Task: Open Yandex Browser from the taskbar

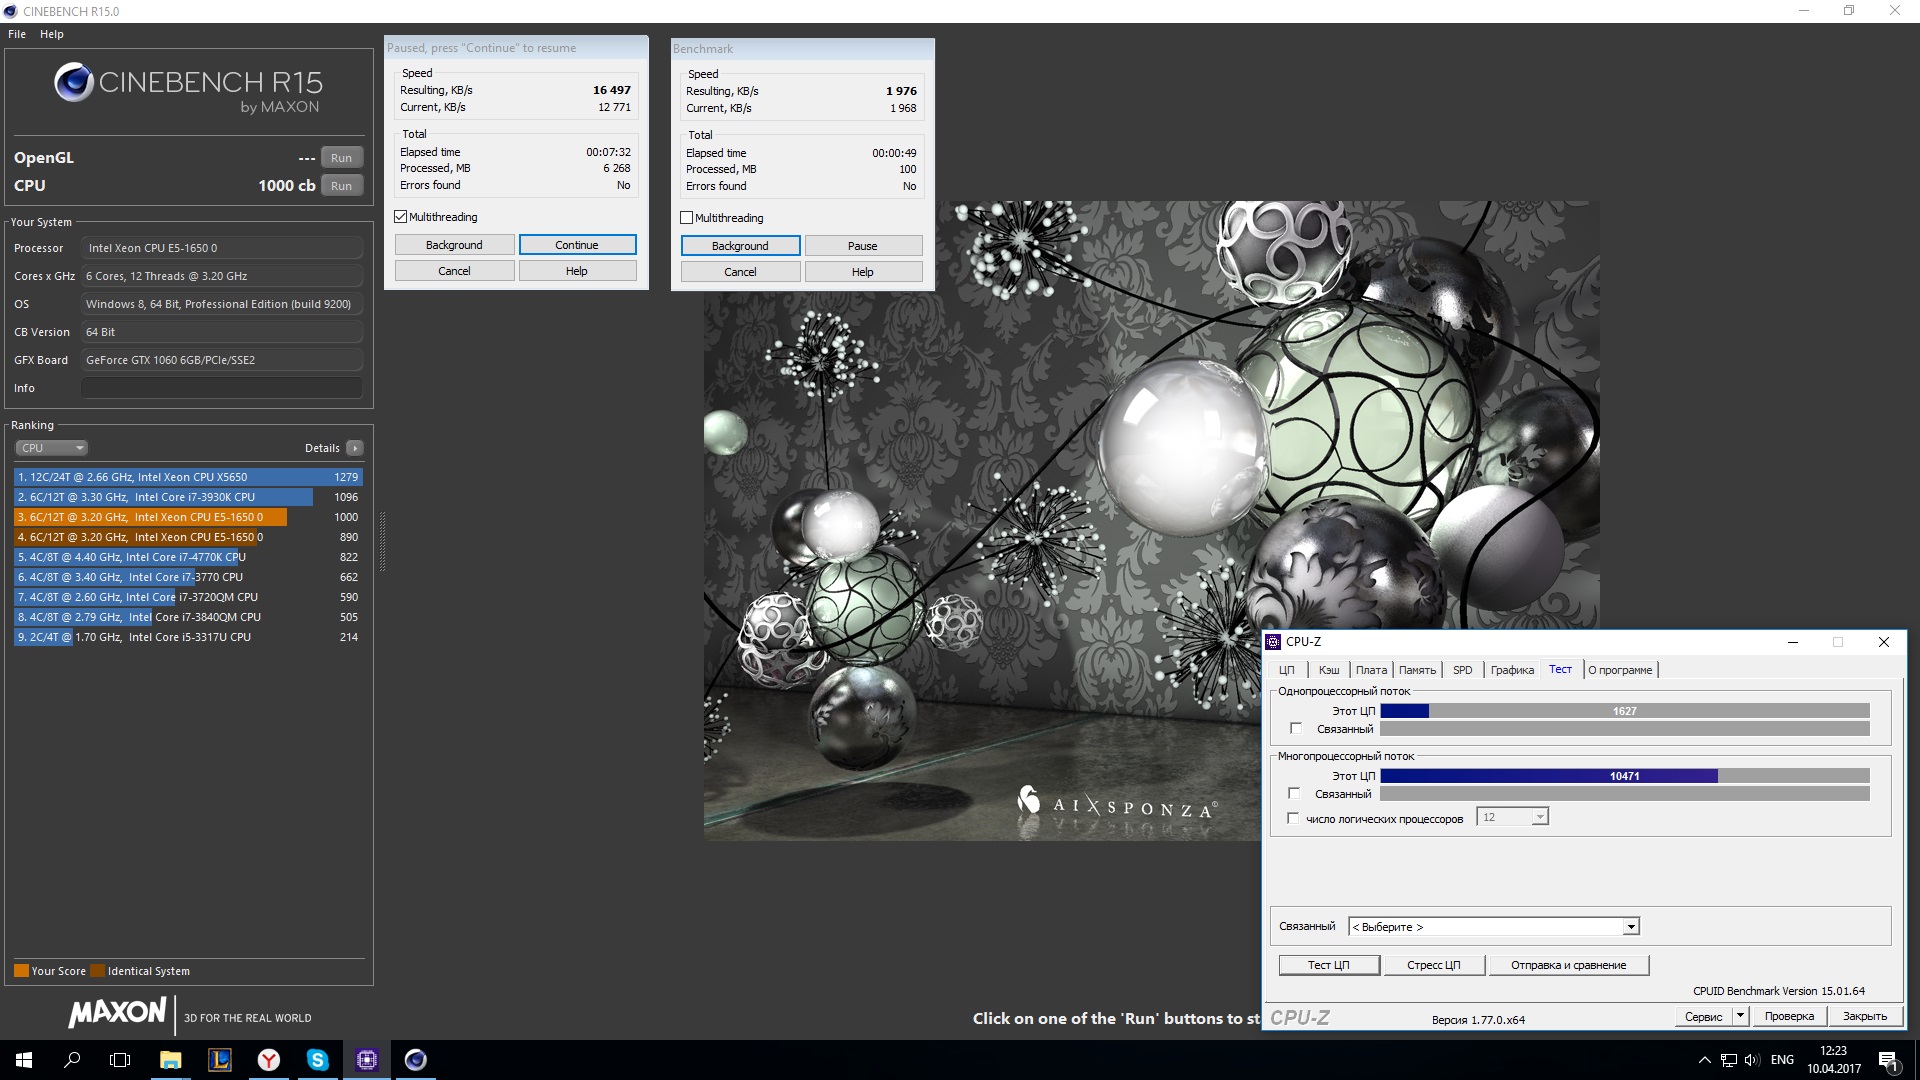Action: click(269, 1060)
